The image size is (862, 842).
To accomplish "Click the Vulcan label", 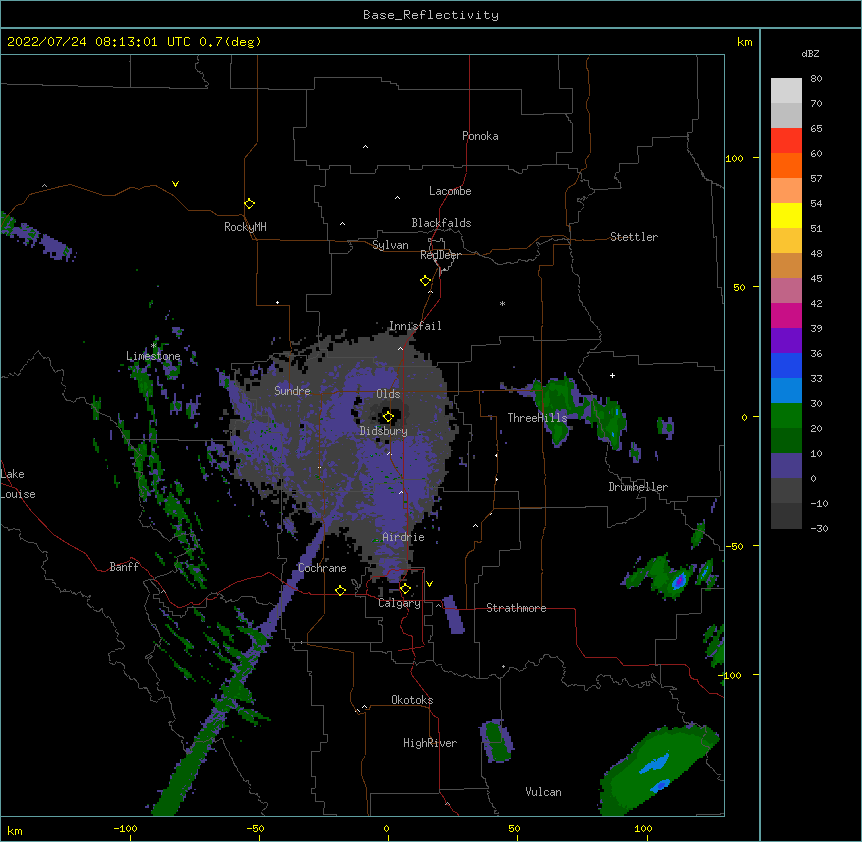I will (543, 792).
